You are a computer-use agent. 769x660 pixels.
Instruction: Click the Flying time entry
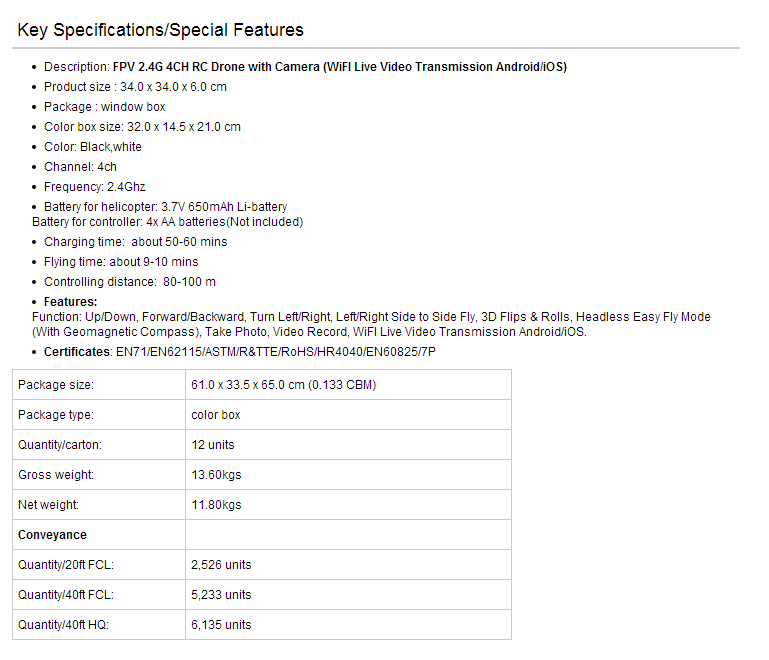click(x=121, y=262)
